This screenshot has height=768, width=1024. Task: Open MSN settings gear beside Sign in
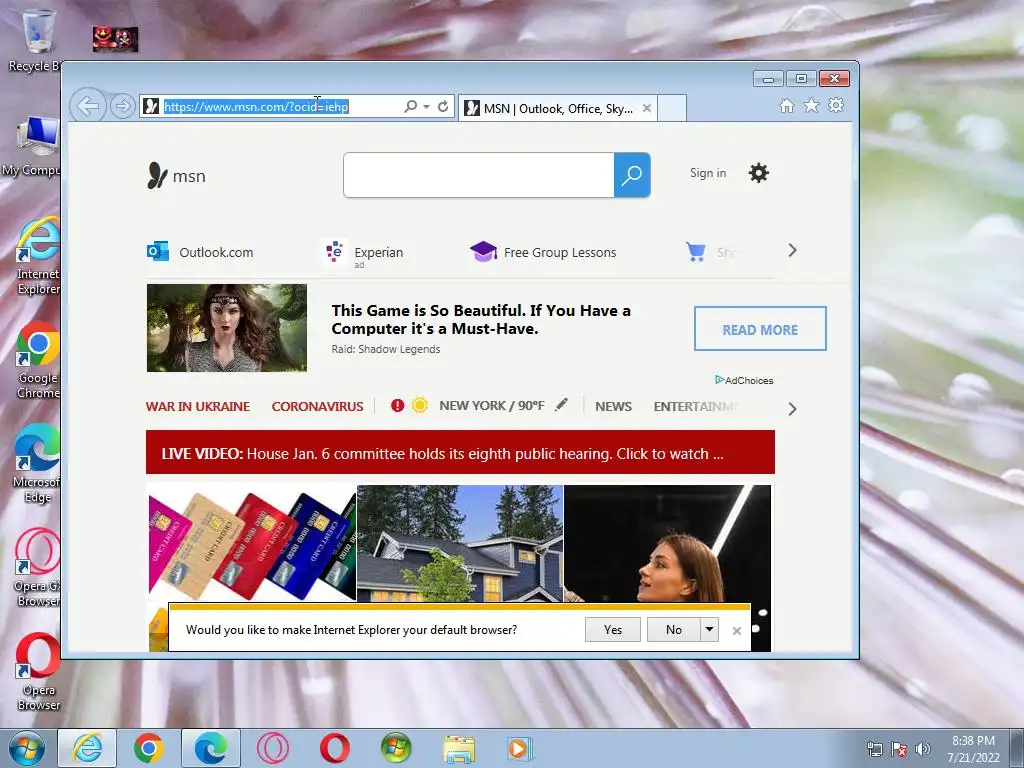tap(758, 173)
